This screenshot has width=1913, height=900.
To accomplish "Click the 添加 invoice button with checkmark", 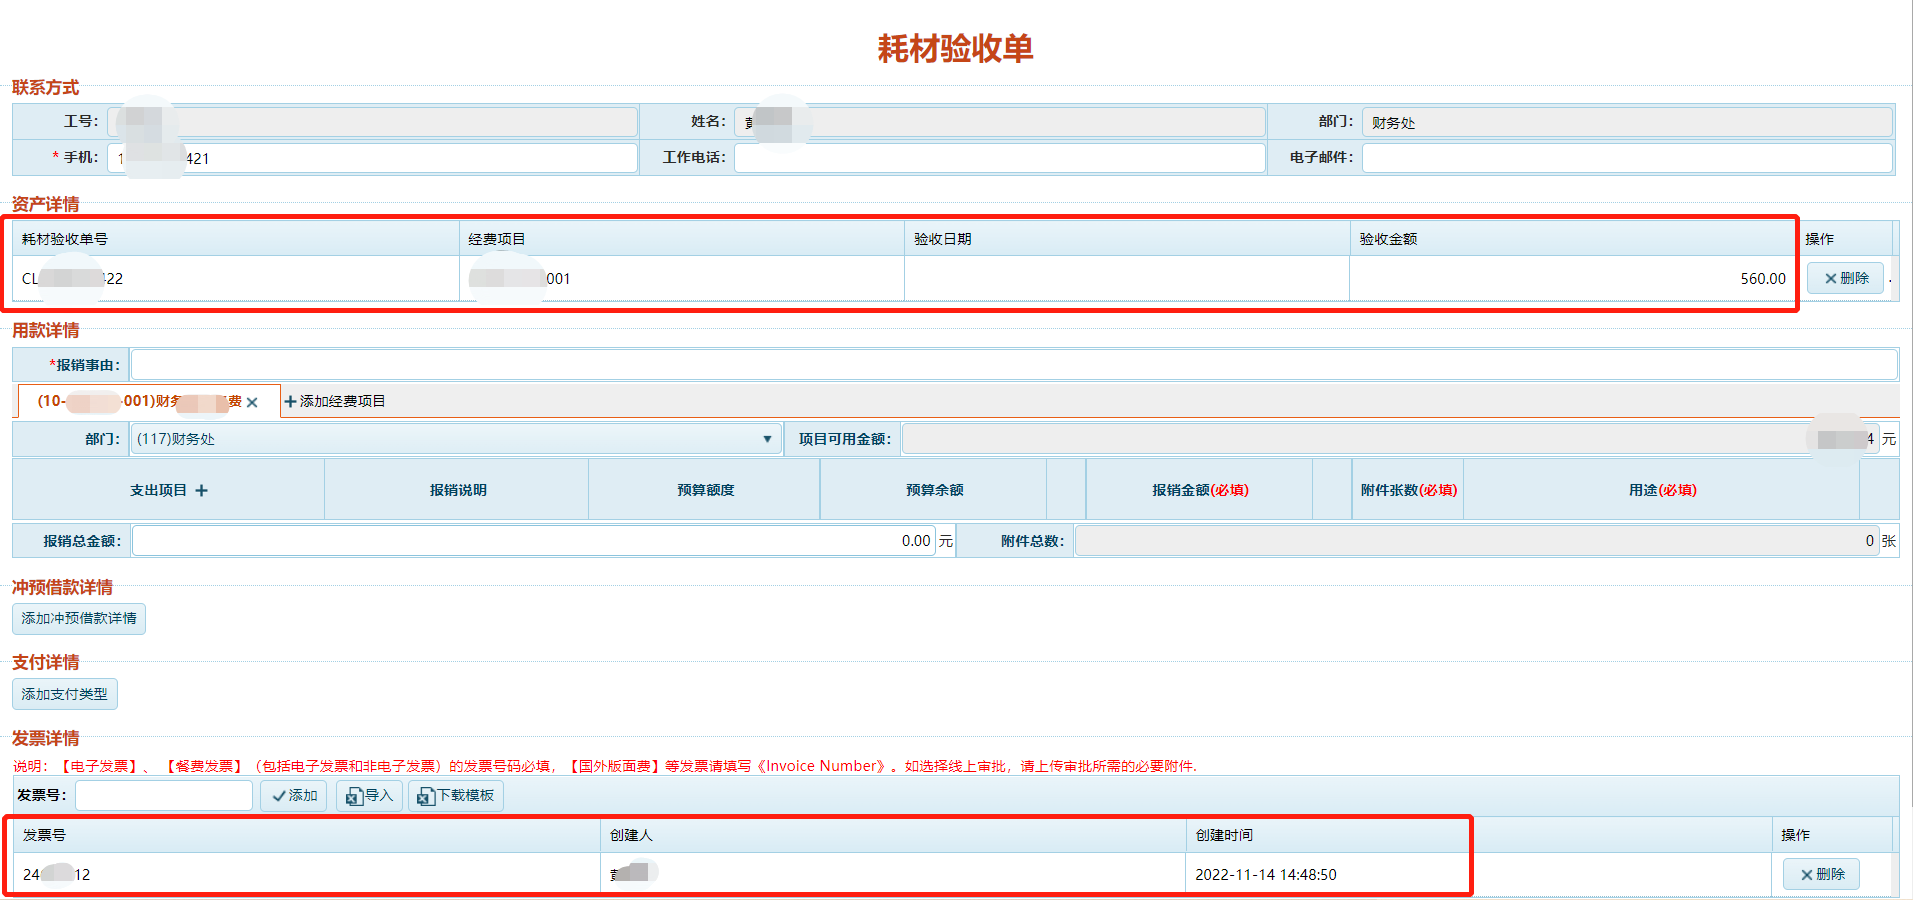I will (x=294, y=795).
